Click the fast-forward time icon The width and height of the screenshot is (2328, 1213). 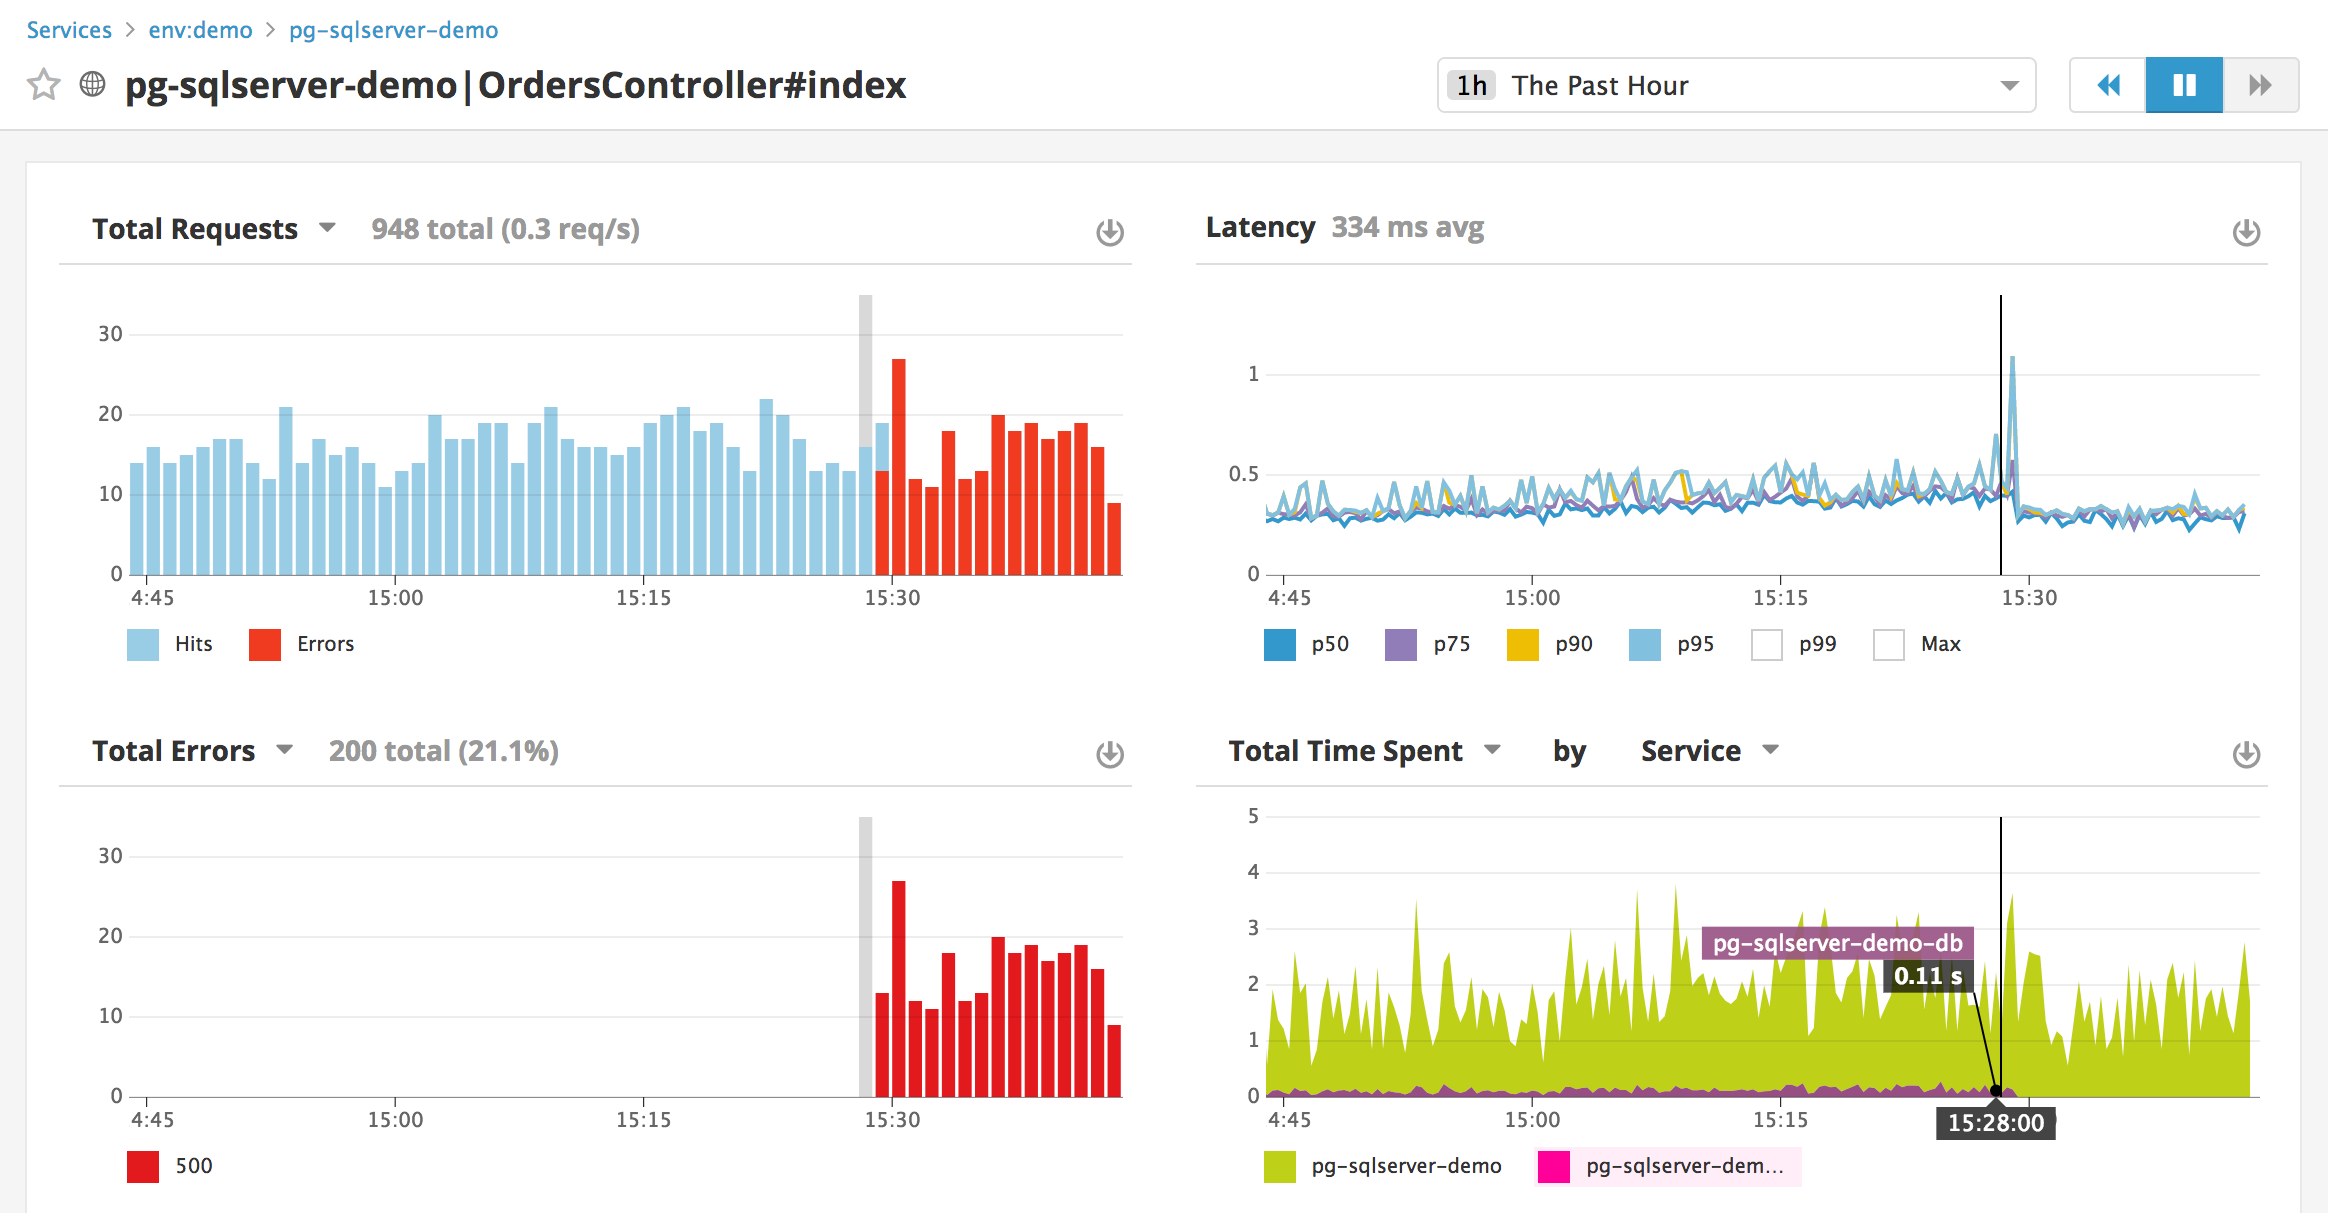click(2260, 85)
